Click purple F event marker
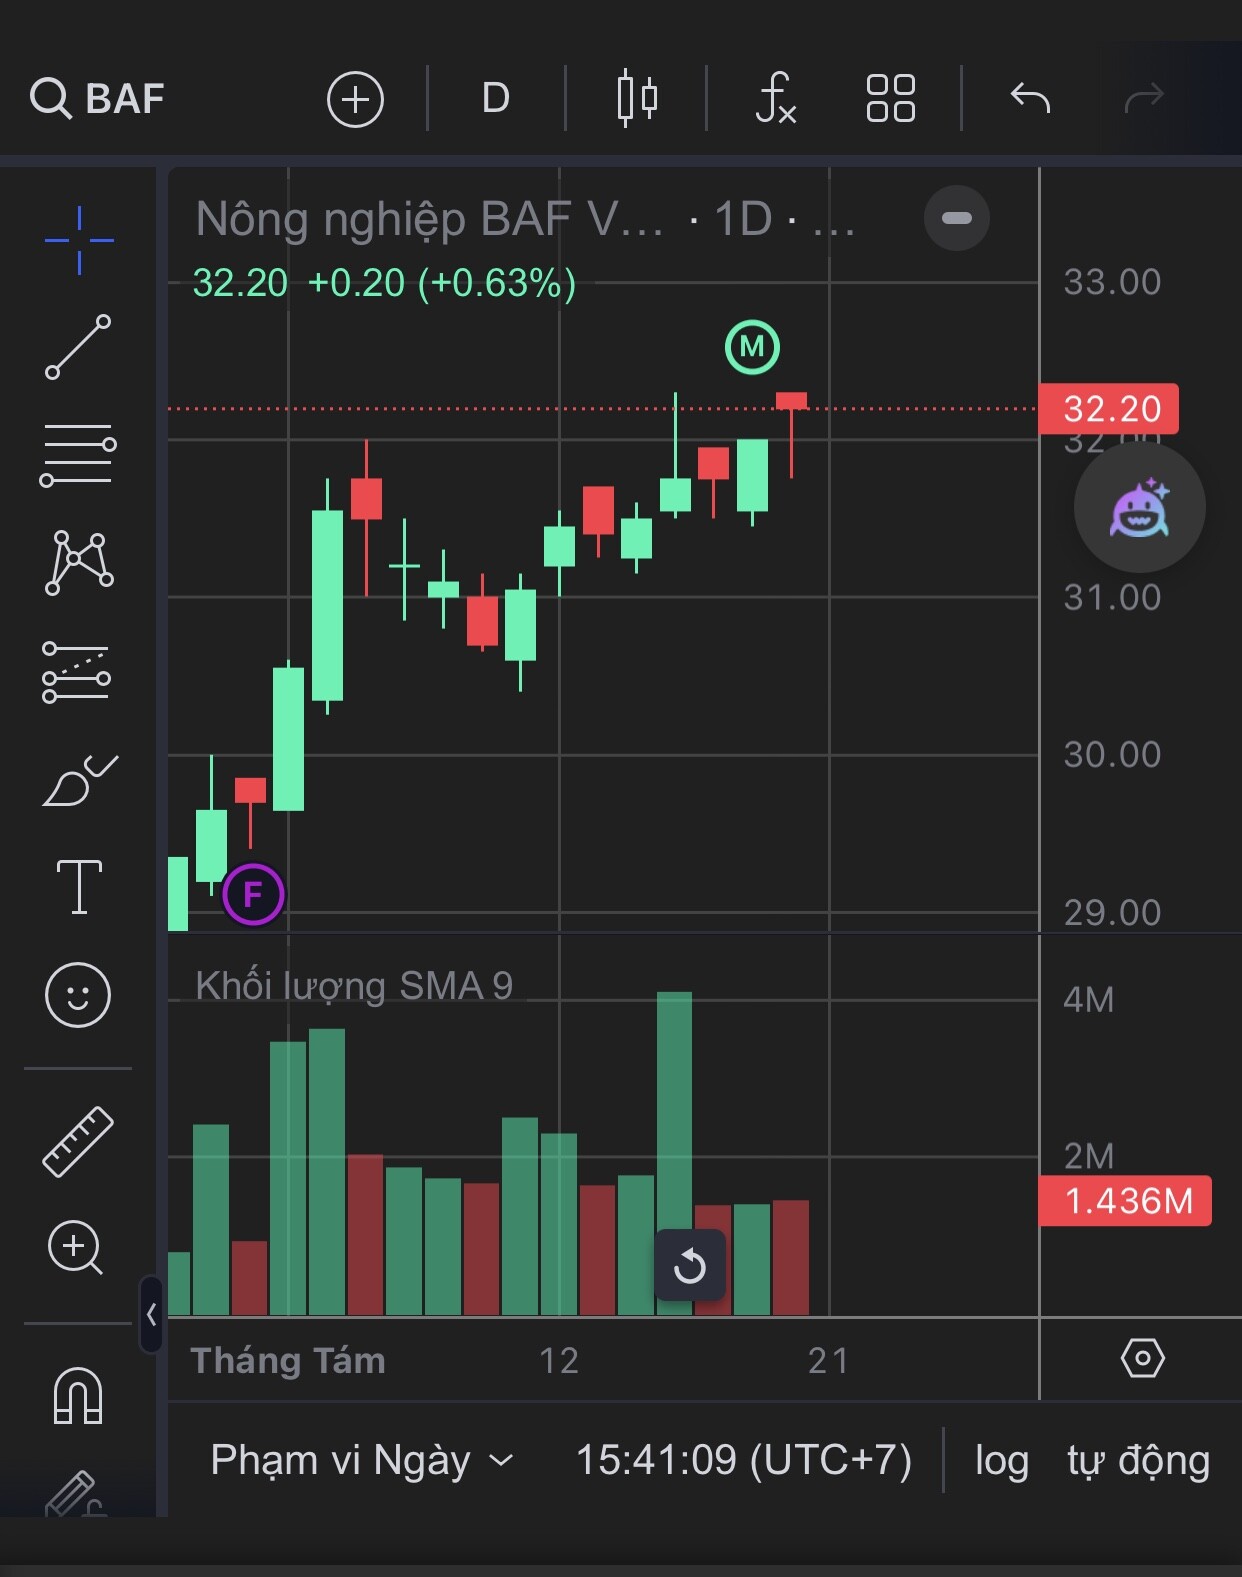The width and height of the screenshot is (1242, 1577). [253, 894]
